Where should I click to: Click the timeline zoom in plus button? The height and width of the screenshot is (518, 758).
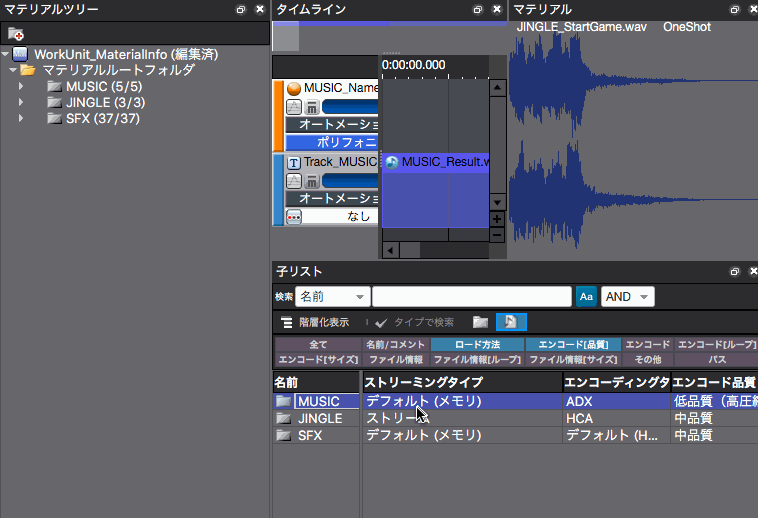[x=496, y=219]
